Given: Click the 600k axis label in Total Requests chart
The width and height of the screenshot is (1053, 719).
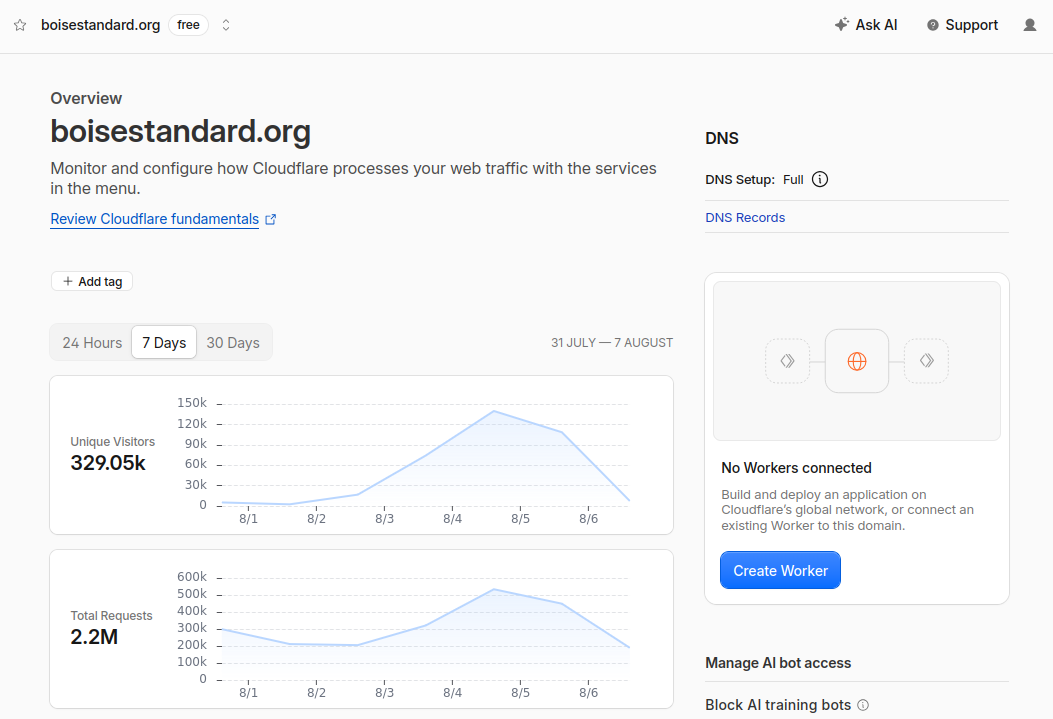Looking at the screenshot, I should 192,577.
